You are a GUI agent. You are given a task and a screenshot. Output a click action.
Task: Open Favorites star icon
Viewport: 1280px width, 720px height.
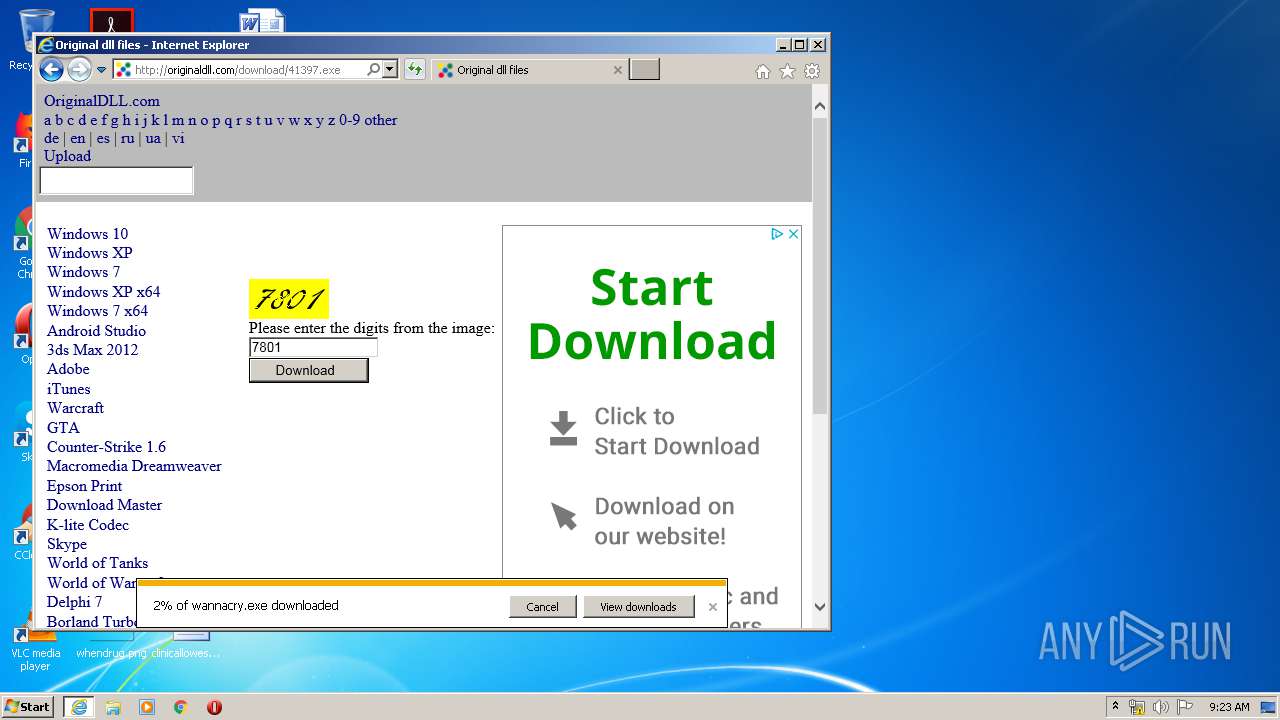(787, 71)
